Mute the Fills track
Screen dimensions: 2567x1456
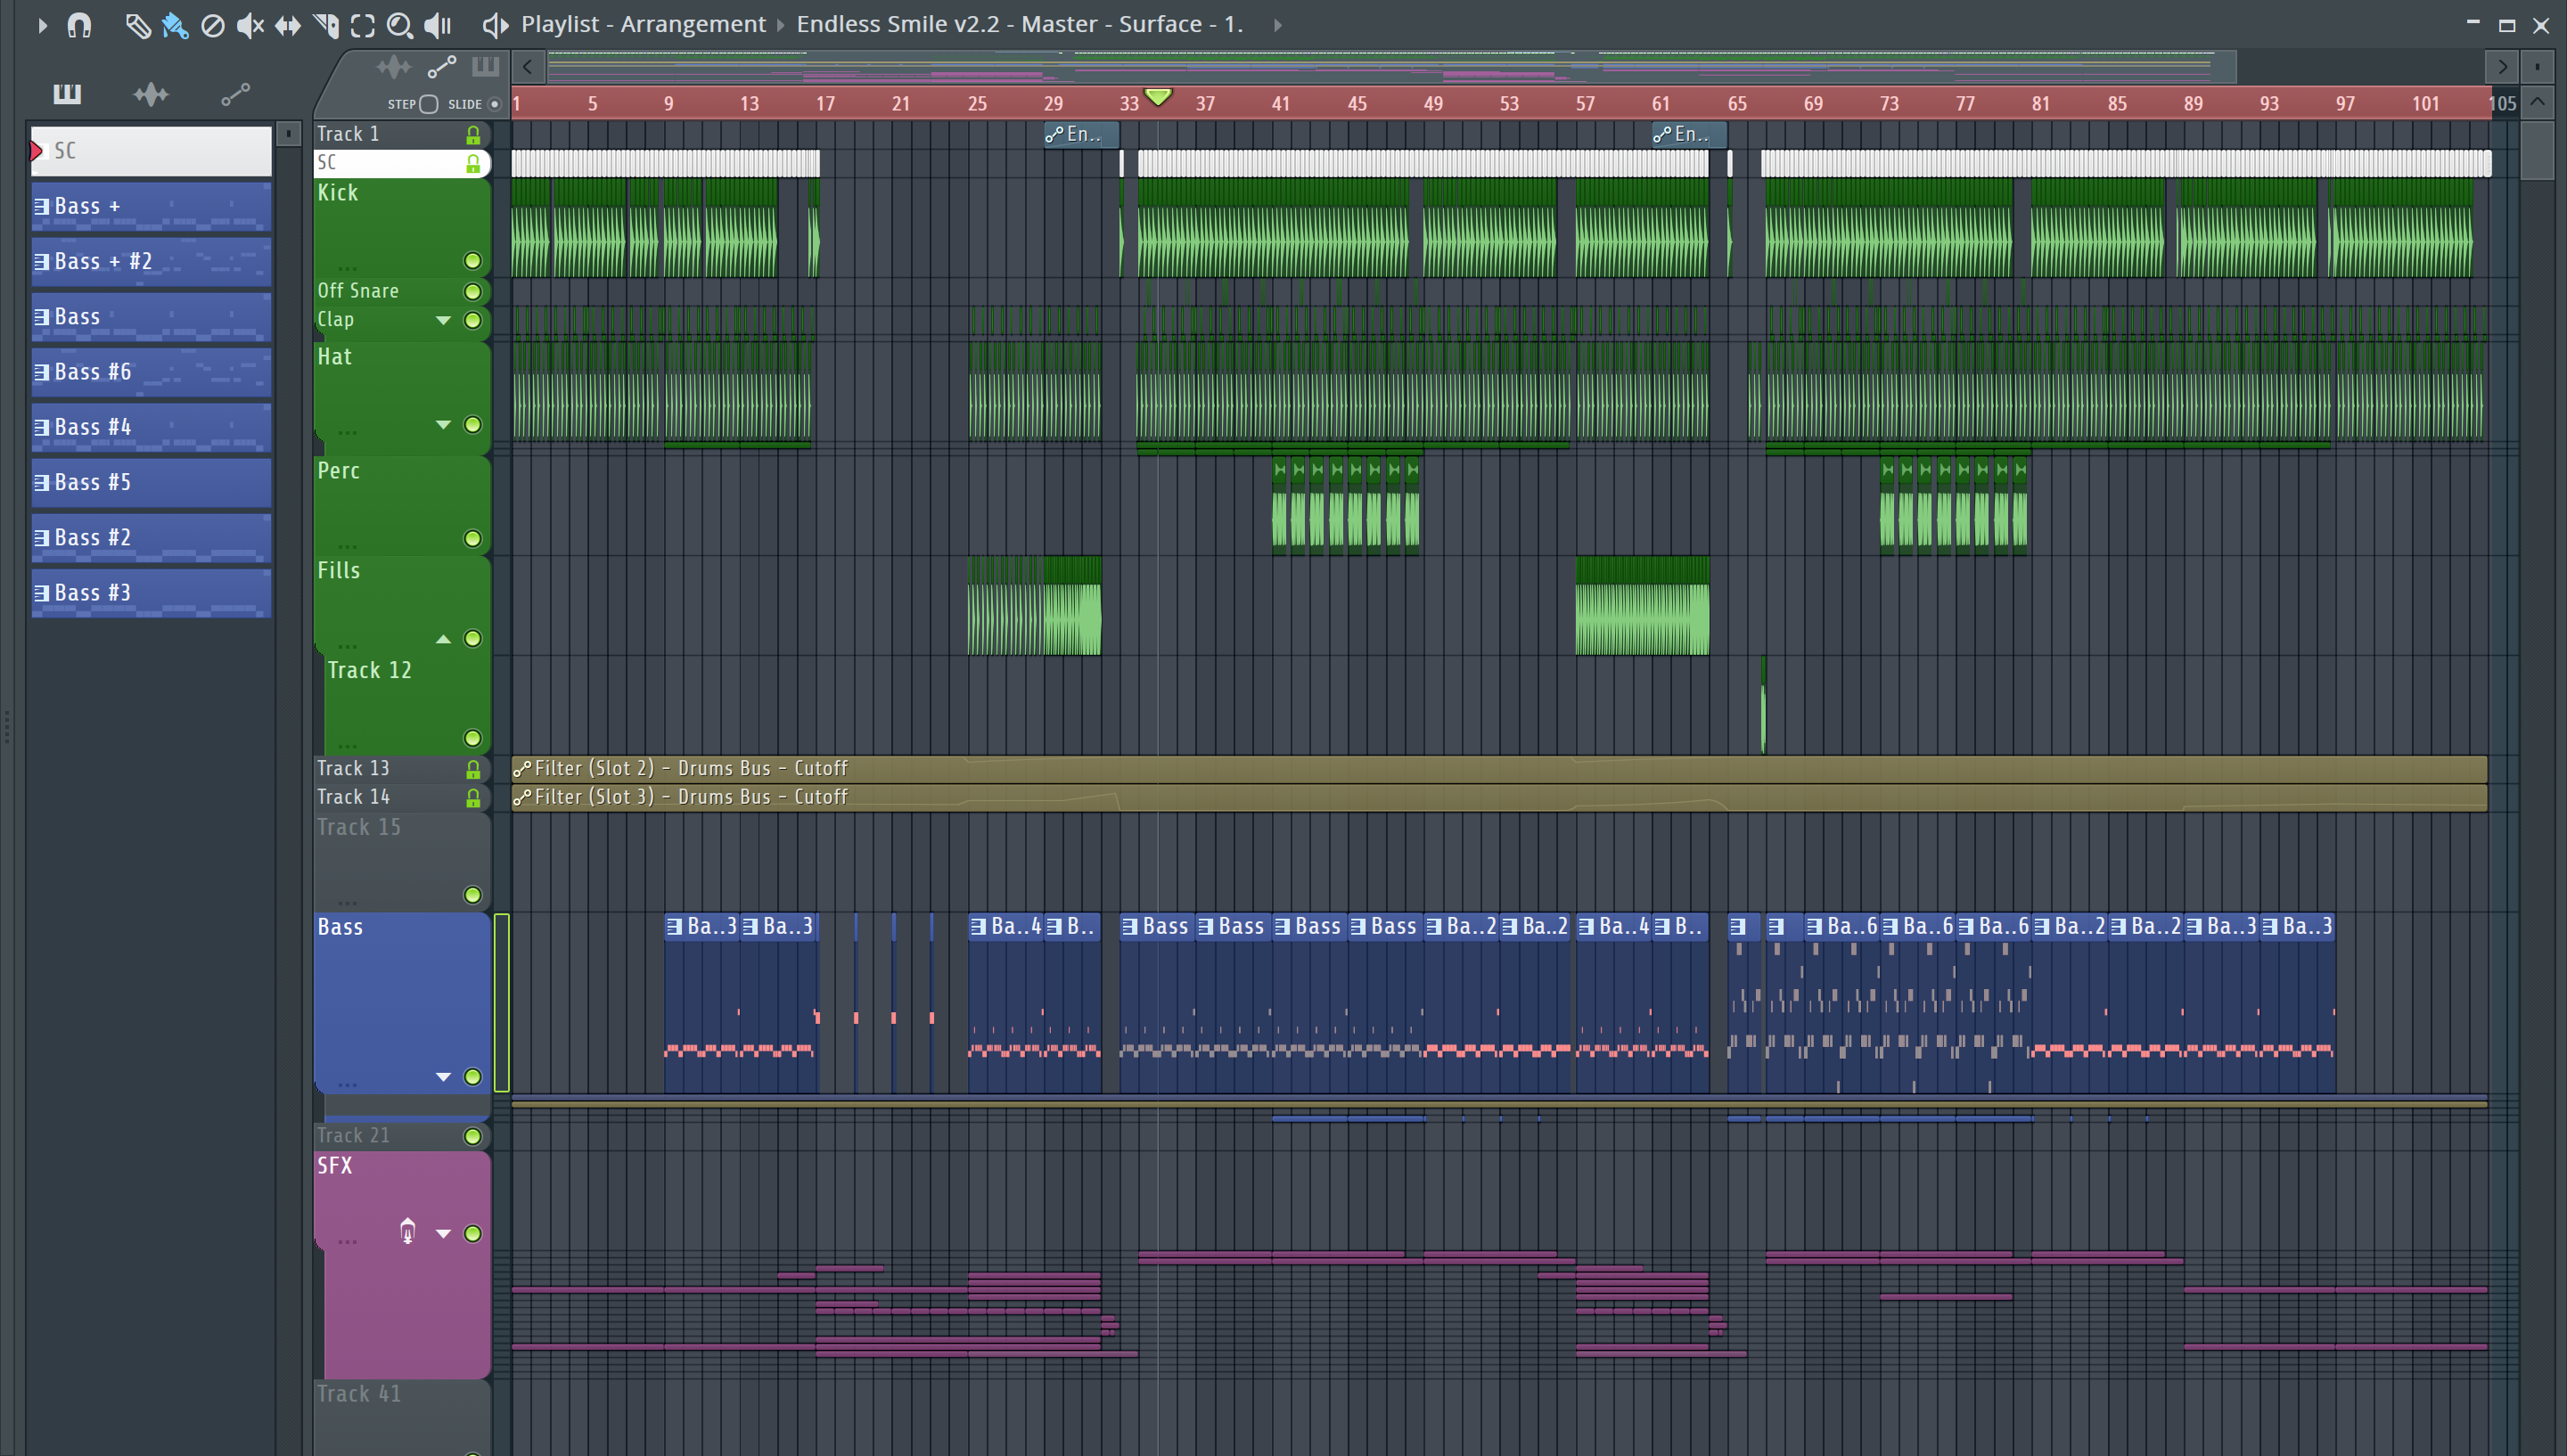pyautogui.click(x=473, y=639)
